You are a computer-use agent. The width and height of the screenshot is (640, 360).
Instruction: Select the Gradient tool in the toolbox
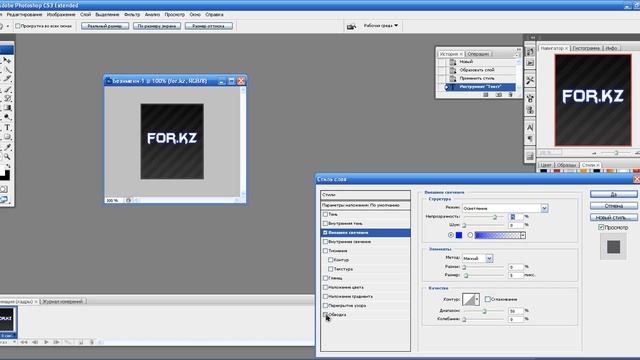coord(7,108)
